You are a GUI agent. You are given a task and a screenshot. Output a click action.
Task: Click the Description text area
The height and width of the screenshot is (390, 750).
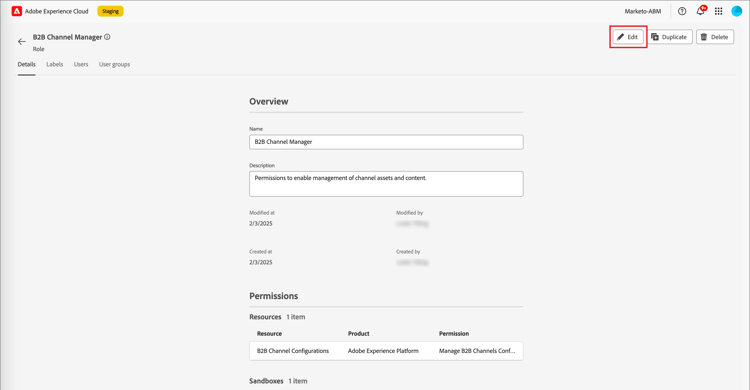click(386, 184)
